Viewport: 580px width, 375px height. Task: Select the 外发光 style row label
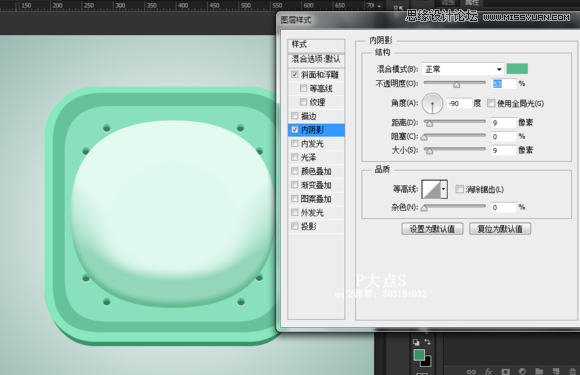pos(312,212)
